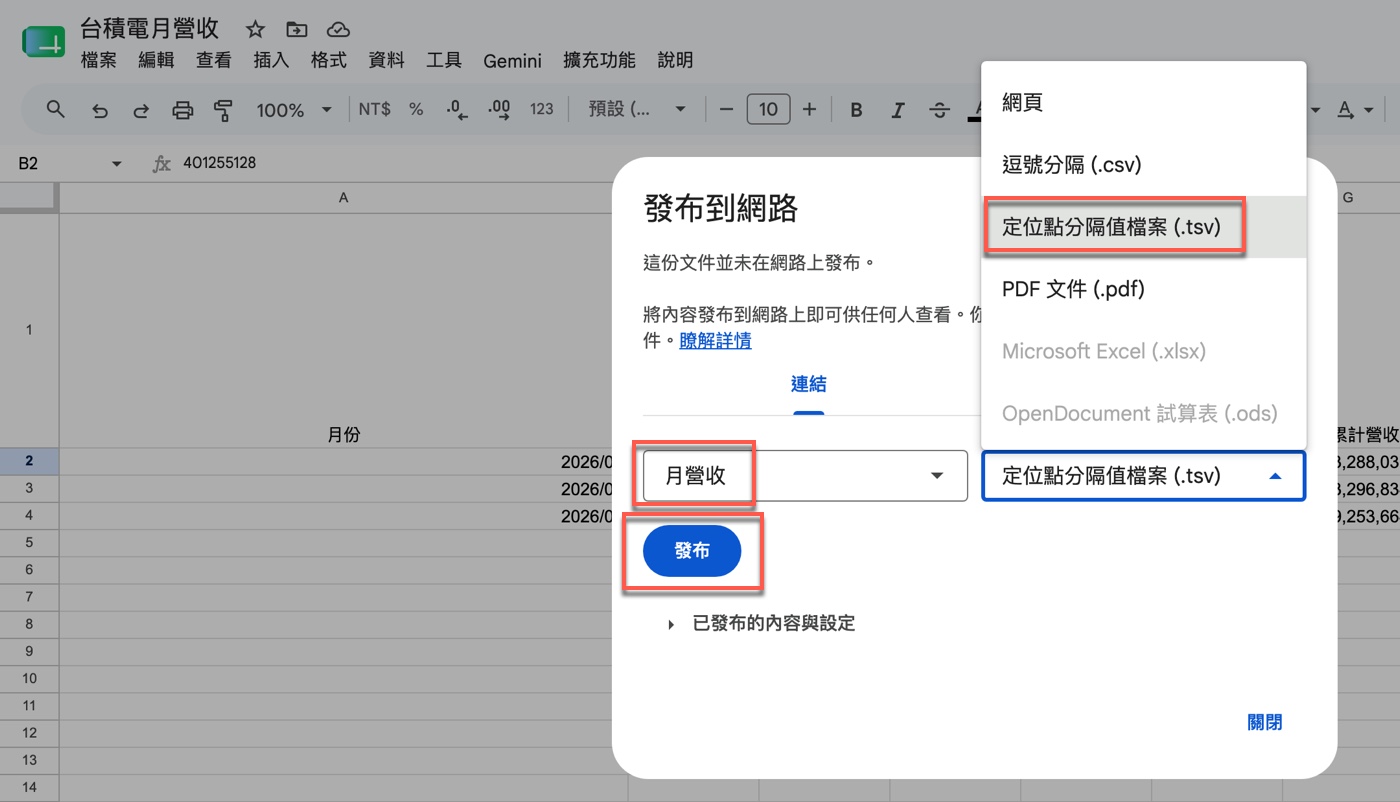
Task: Click the font size 10 field
Action: pos(768,109)
